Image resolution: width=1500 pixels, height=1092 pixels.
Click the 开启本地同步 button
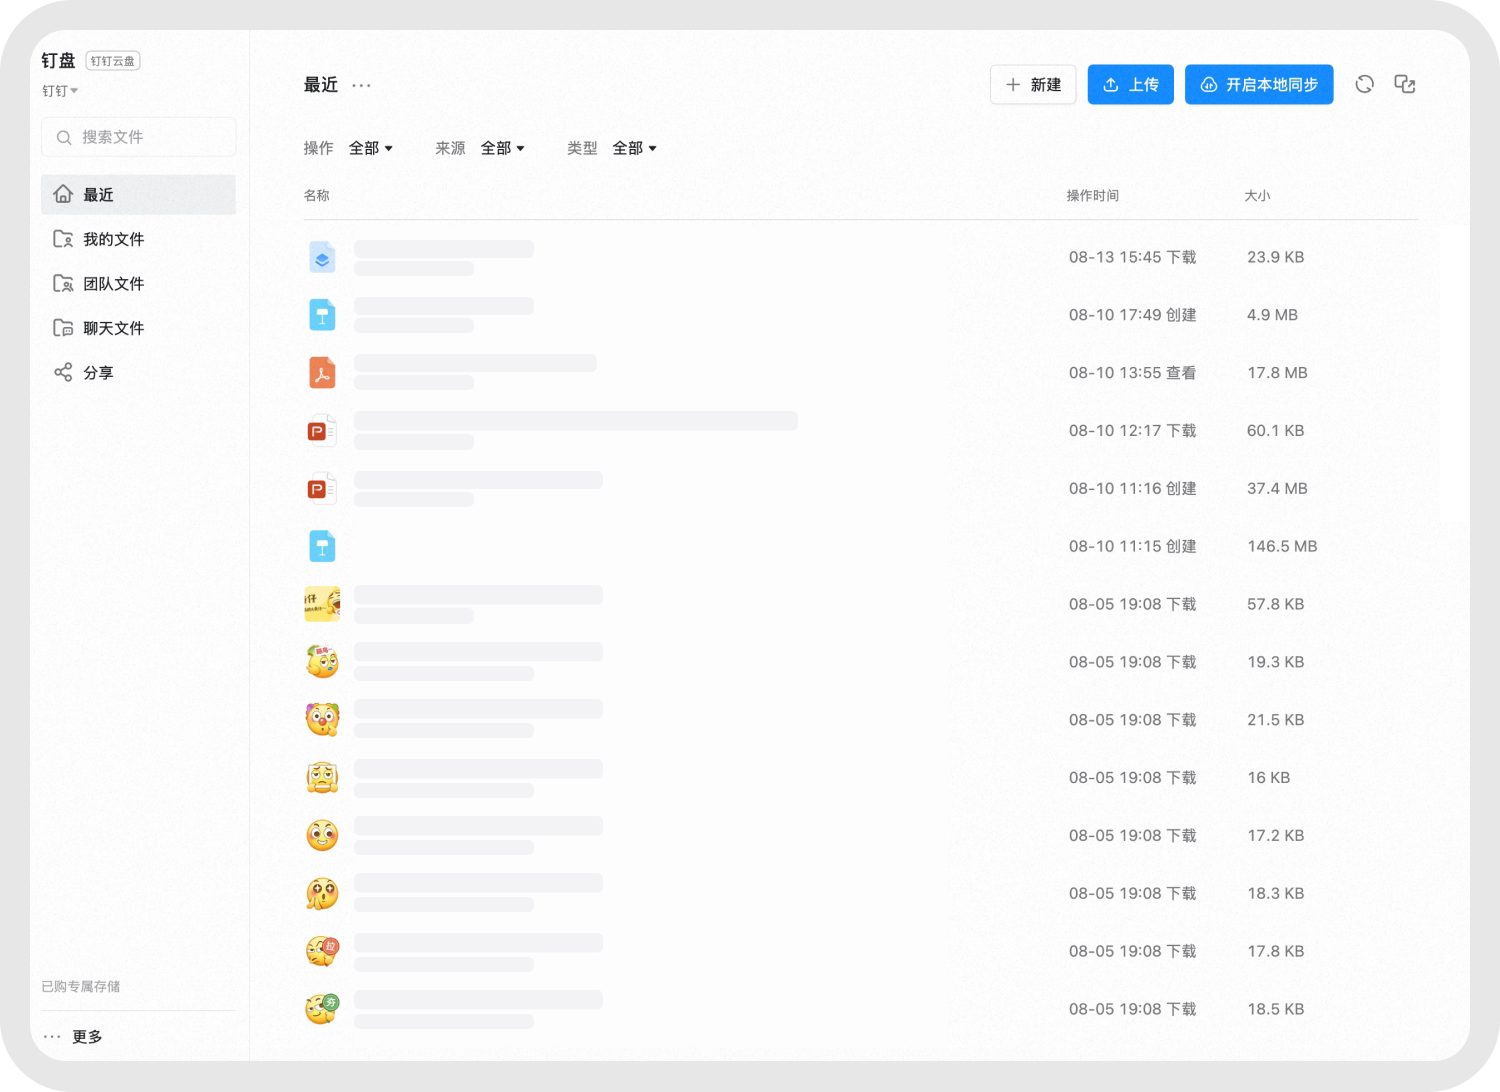click(x=1259, y=85)
